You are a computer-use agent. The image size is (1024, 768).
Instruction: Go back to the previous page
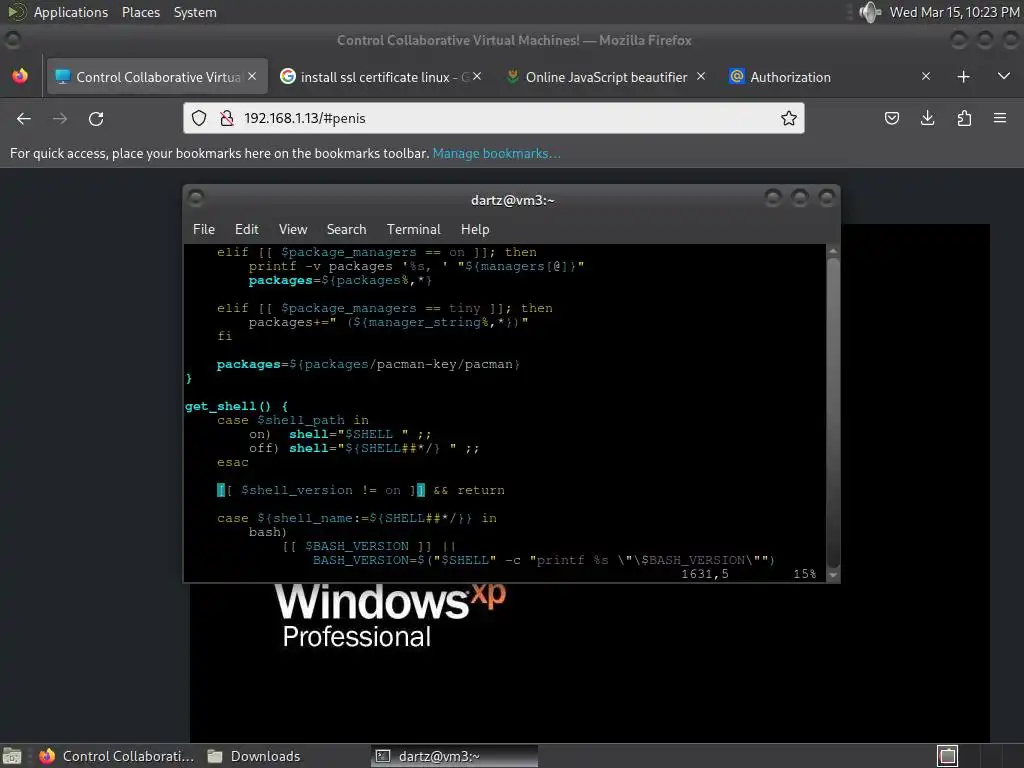tap(24, 118)
